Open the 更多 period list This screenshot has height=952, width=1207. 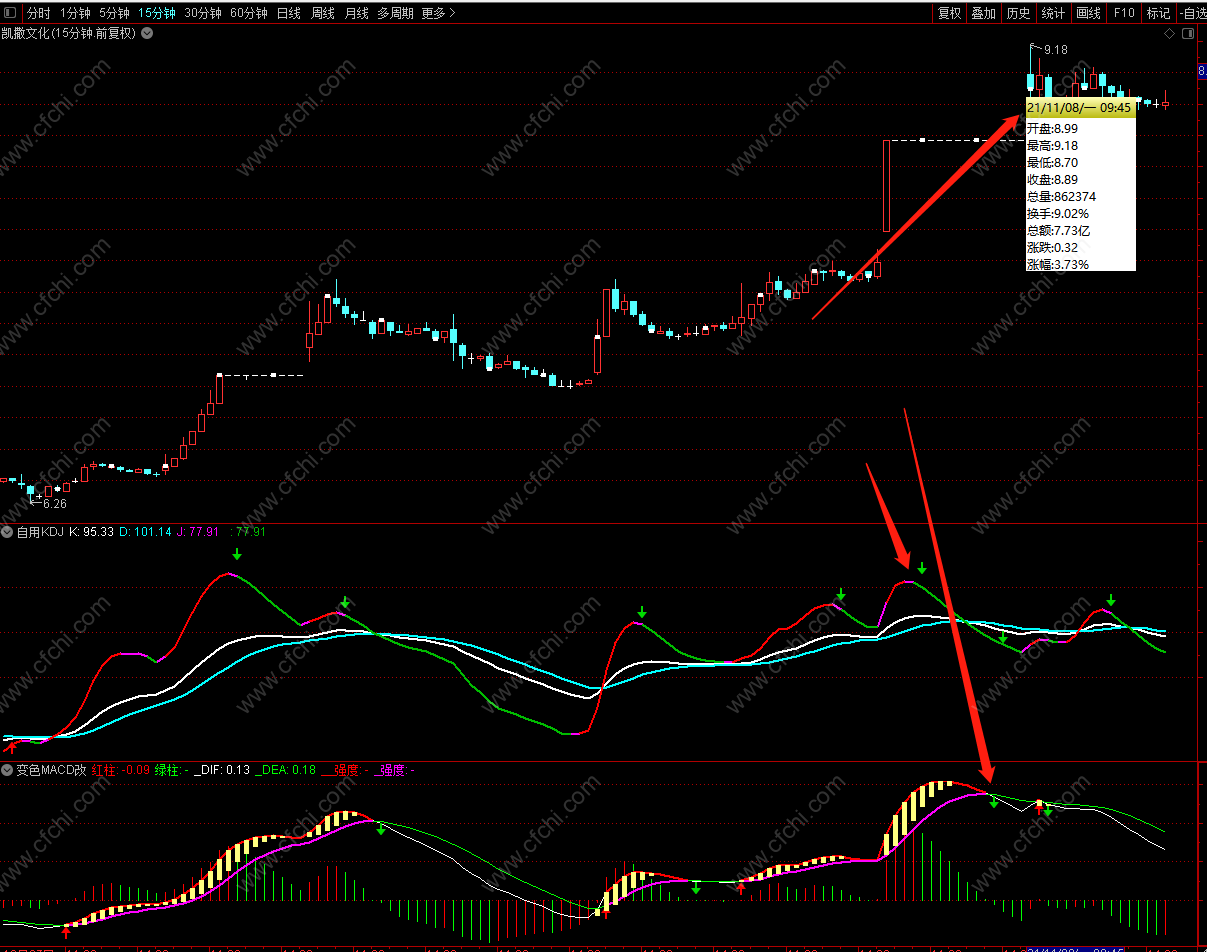[438, 13]
